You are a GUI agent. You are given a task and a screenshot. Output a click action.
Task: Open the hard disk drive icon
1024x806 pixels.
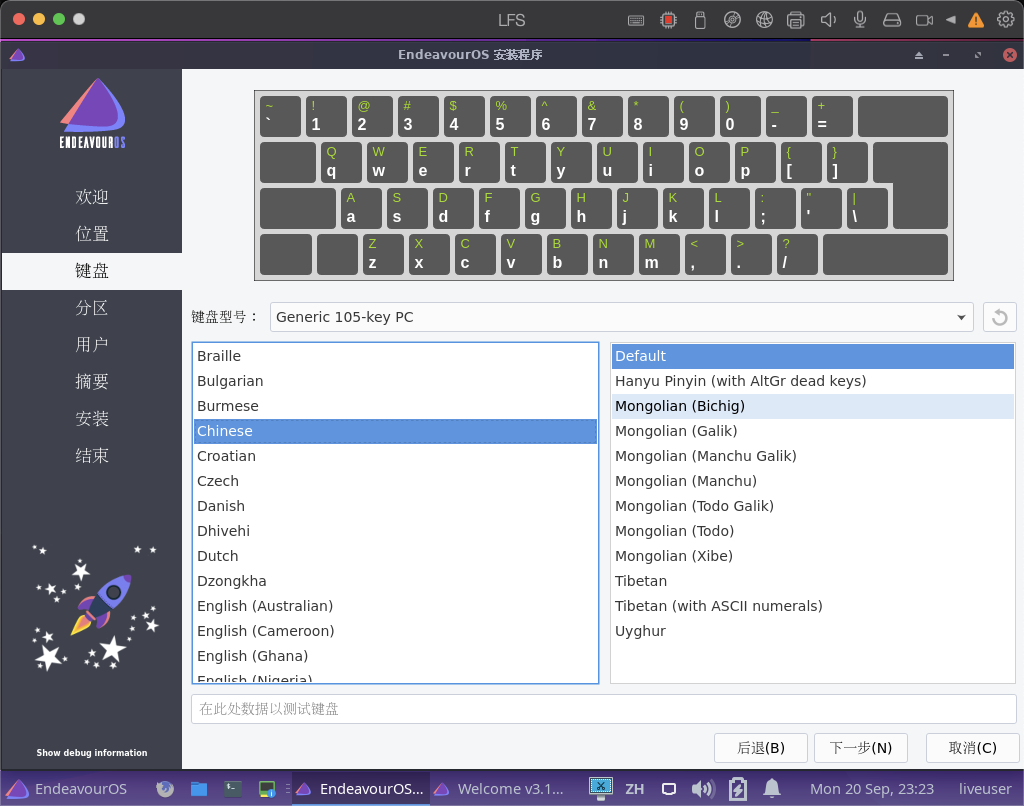pos(892,20)
